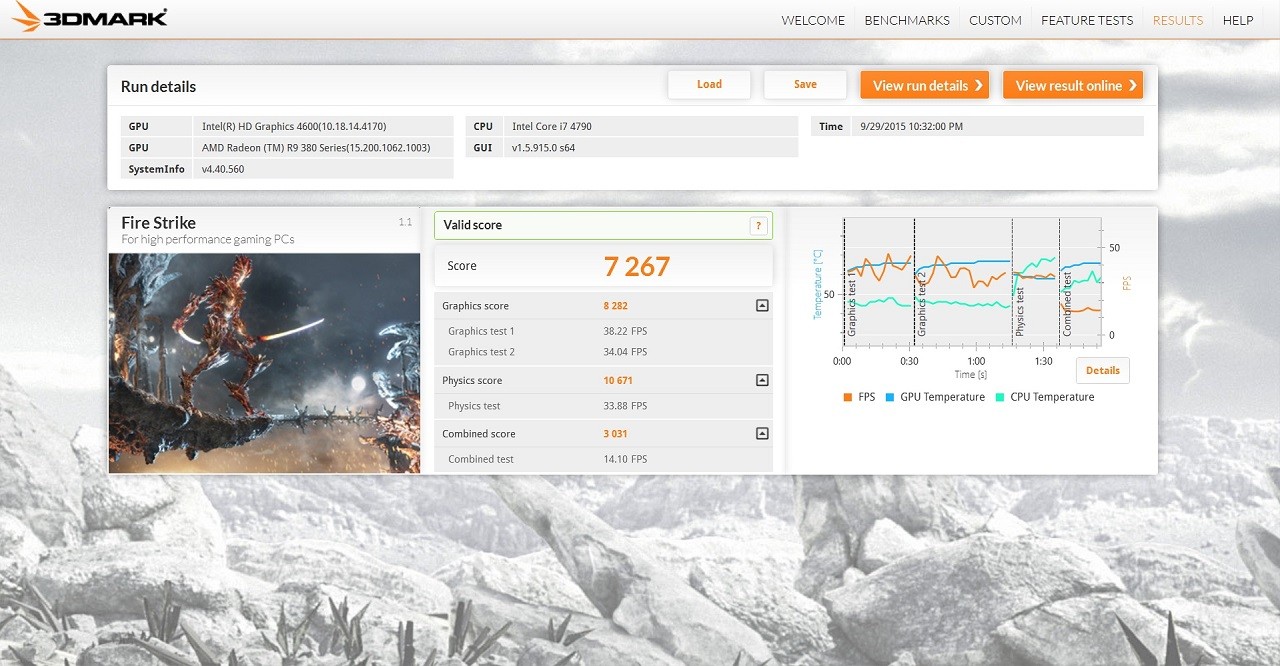This screenshot has width=1280, height=666.
Task: Open the chart Details button
Action: [1103, 371]
